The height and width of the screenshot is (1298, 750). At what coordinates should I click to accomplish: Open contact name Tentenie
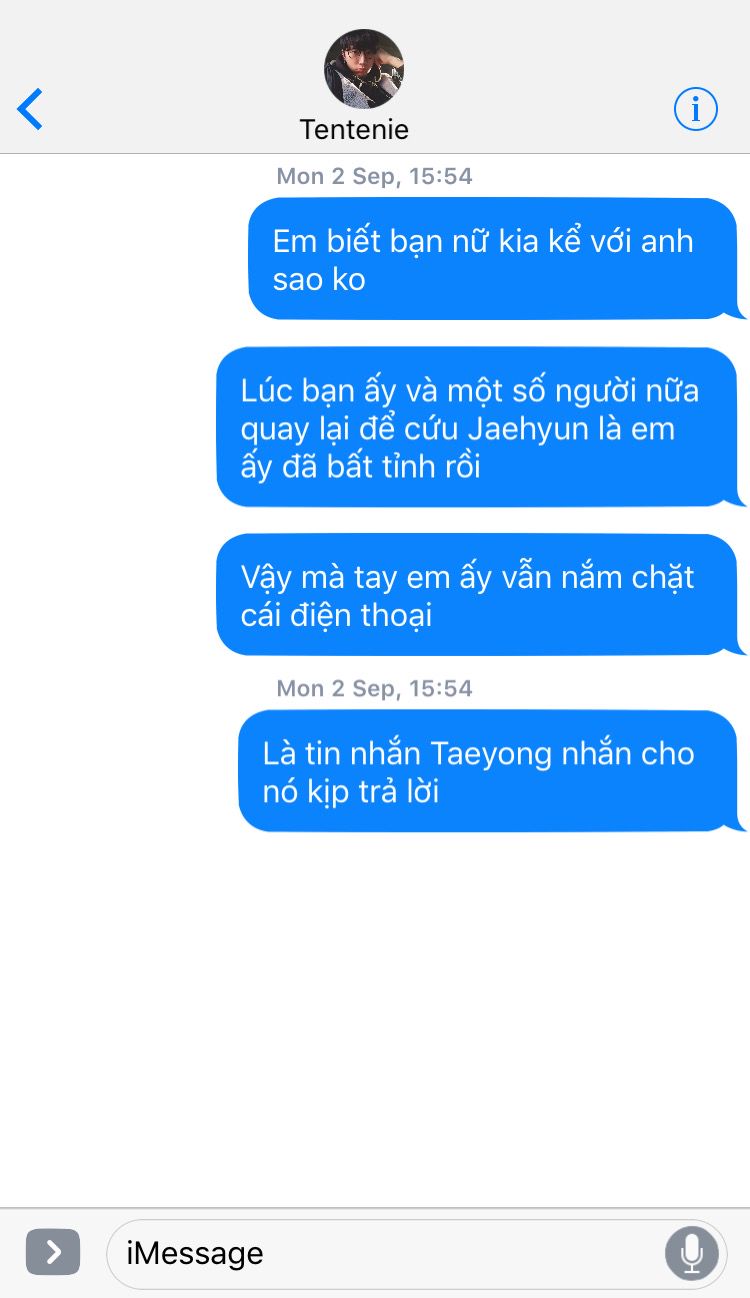[354, 130]
